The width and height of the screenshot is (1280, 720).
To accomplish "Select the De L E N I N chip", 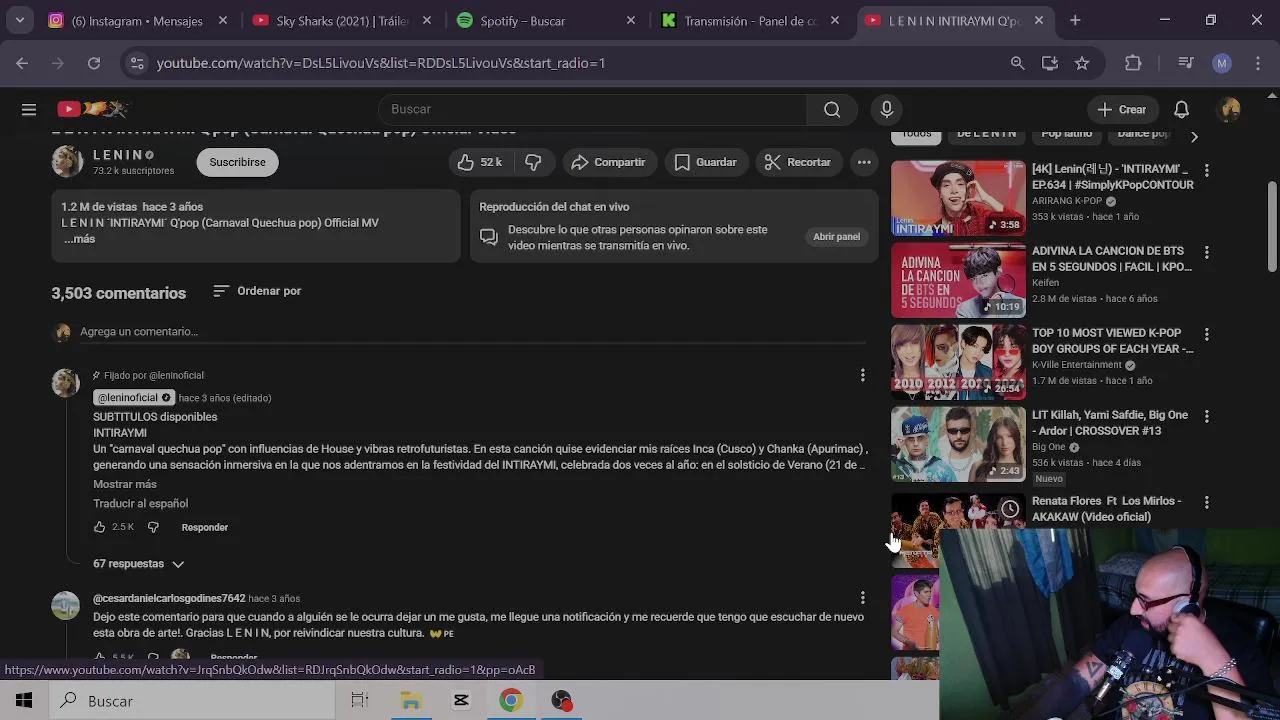I will pyautogui.click(x=986, y=134).
